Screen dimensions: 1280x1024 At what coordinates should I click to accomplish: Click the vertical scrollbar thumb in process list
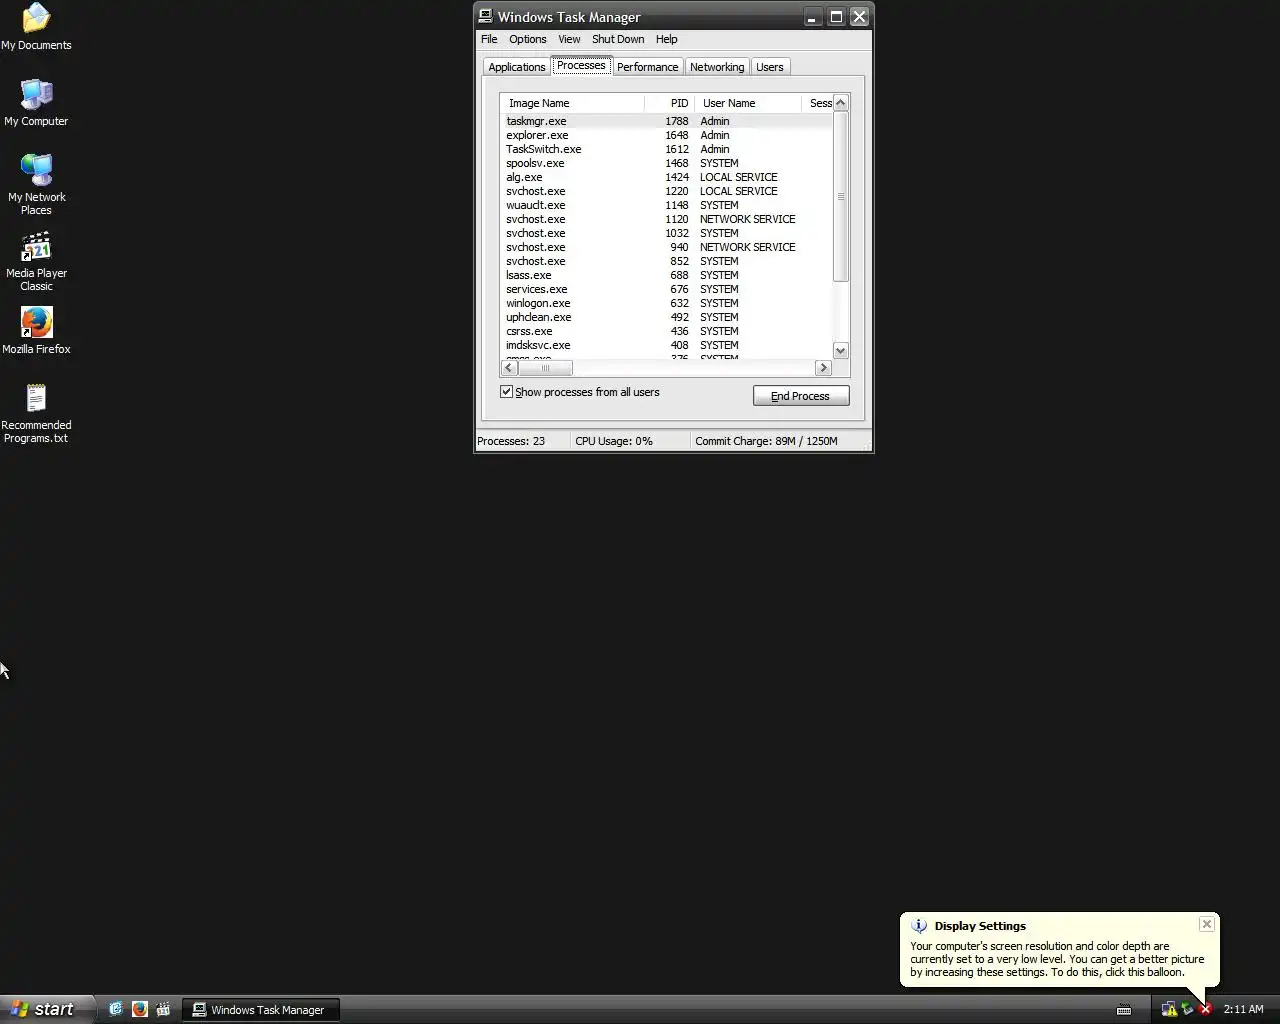tap(841, 196)
